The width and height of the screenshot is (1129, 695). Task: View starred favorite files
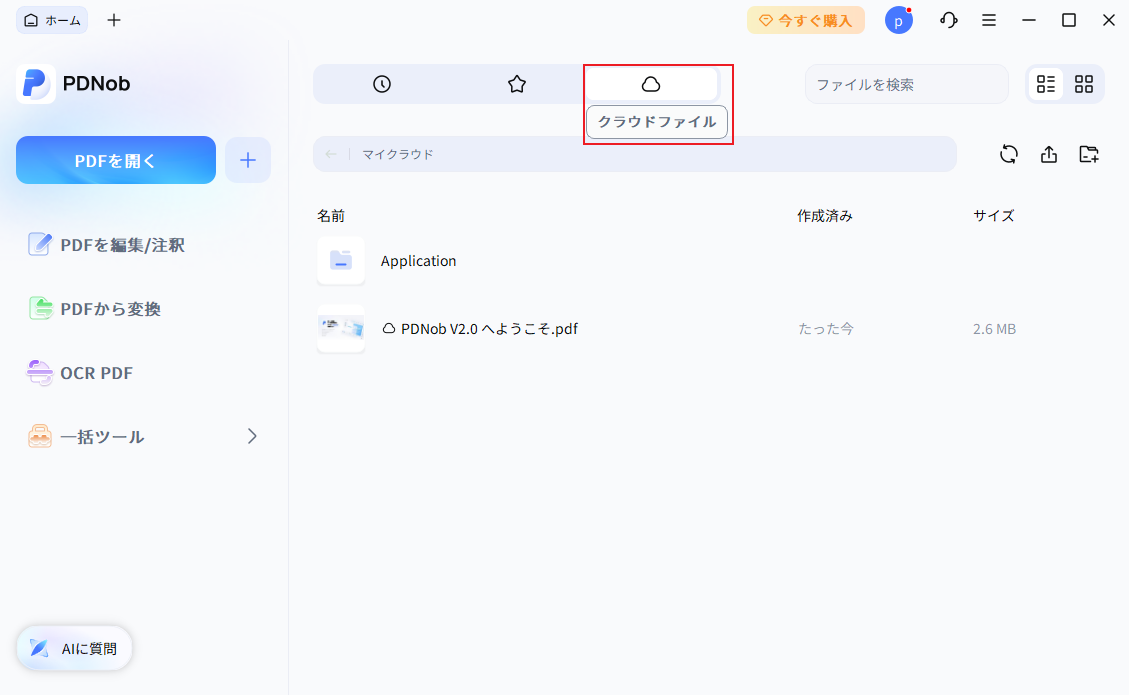517,84
